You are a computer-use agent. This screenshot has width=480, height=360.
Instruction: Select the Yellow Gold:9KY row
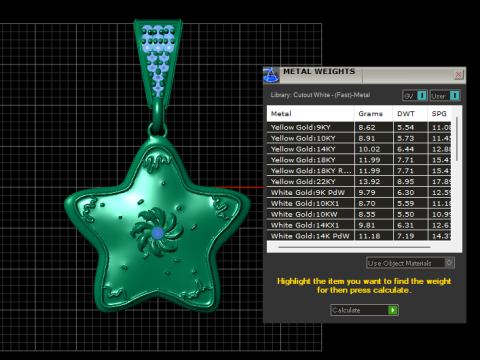point(359,127)
